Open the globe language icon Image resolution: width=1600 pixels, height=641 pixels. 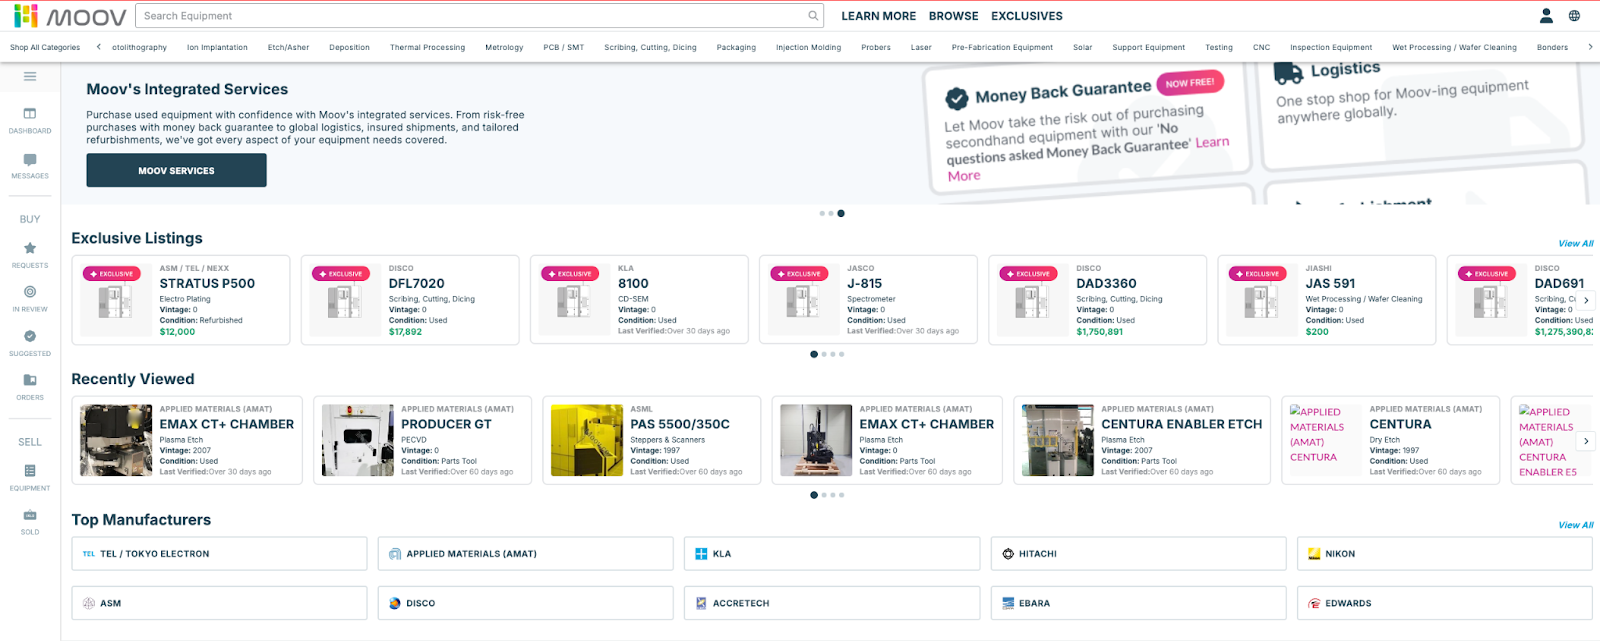tap(1574, 16)
